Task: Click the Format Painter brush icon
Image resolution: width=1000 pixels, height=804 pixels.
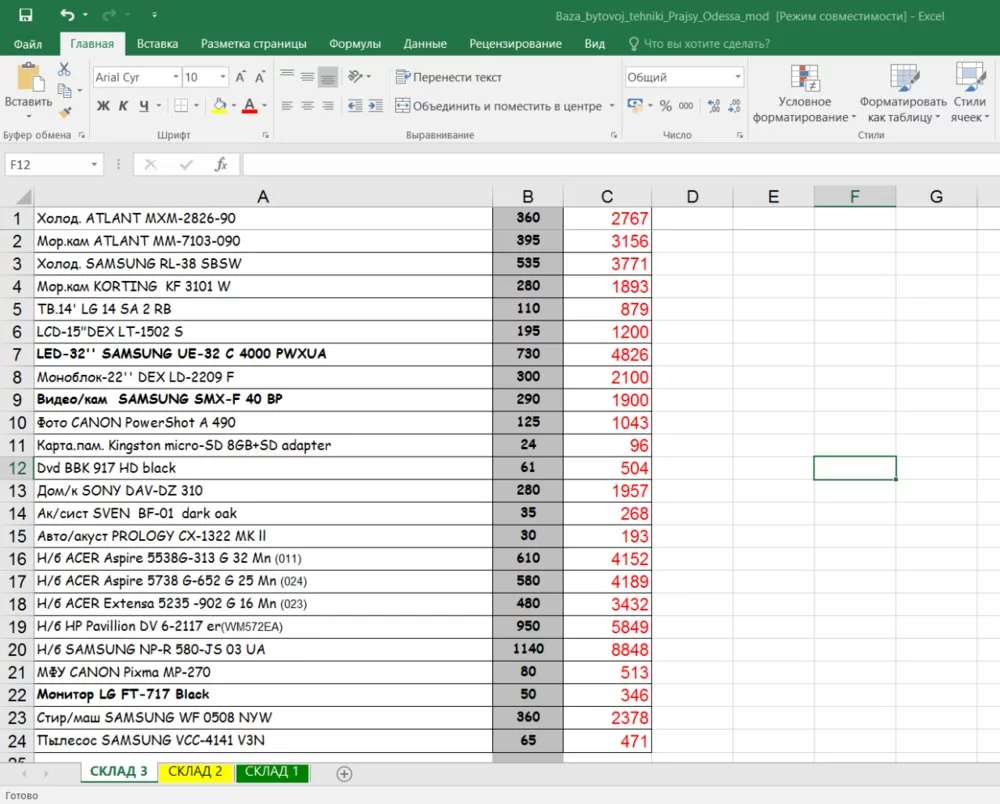Action: [x=64, y=113]
